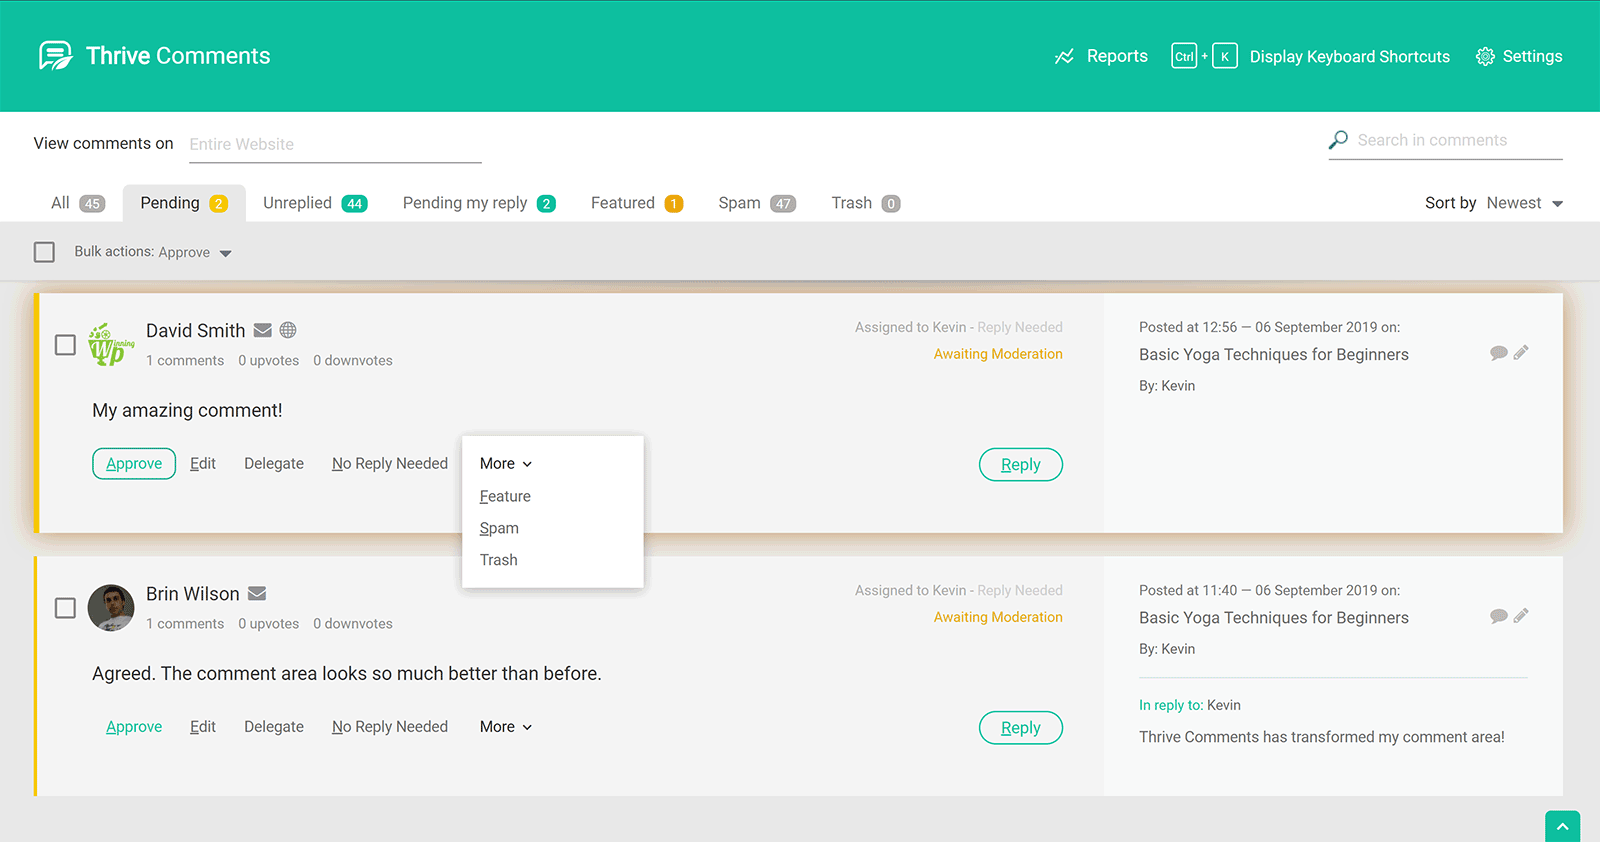Click David Smith's name

click(x=196, y=331)
